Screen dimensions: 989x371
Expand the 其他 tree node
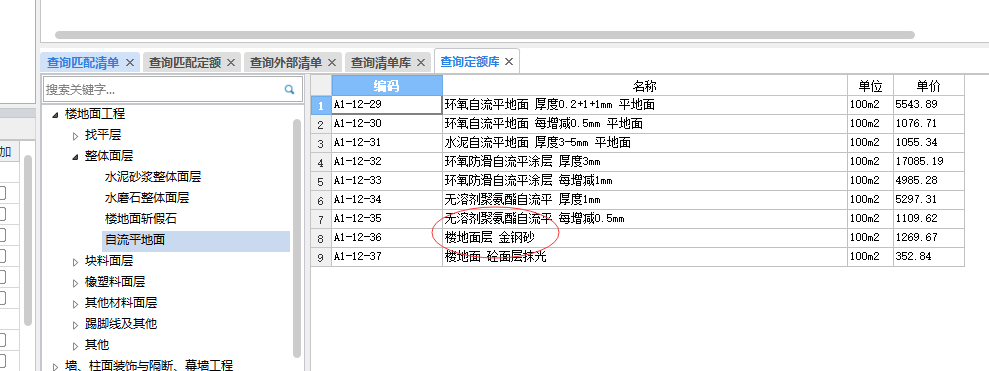(76, 345)
